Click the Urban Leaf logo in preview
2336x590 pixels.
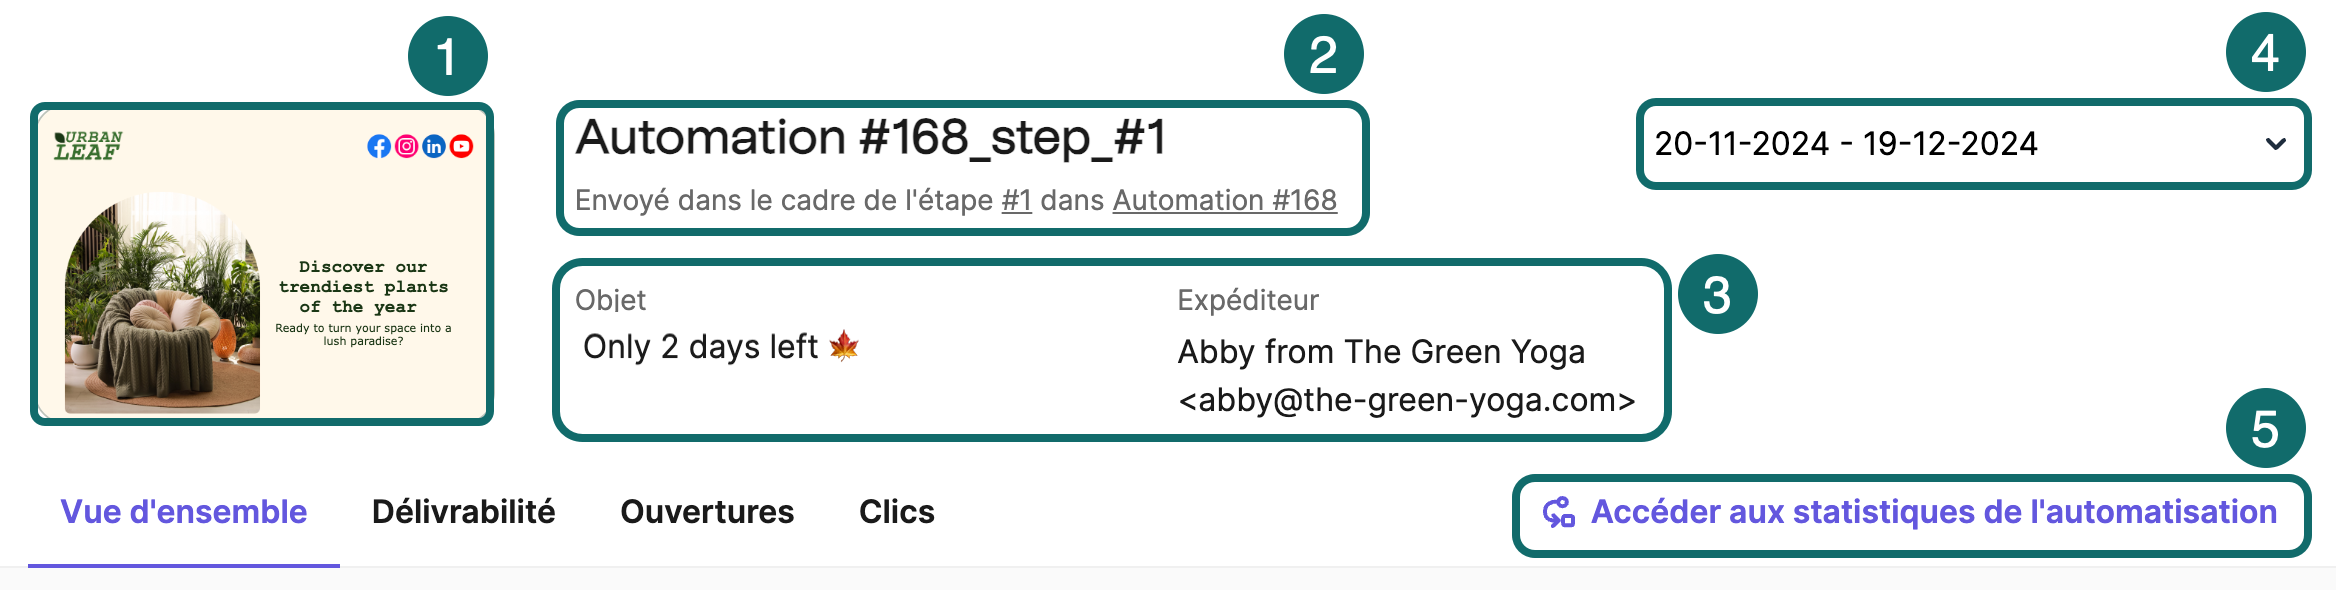coord(88,146)
